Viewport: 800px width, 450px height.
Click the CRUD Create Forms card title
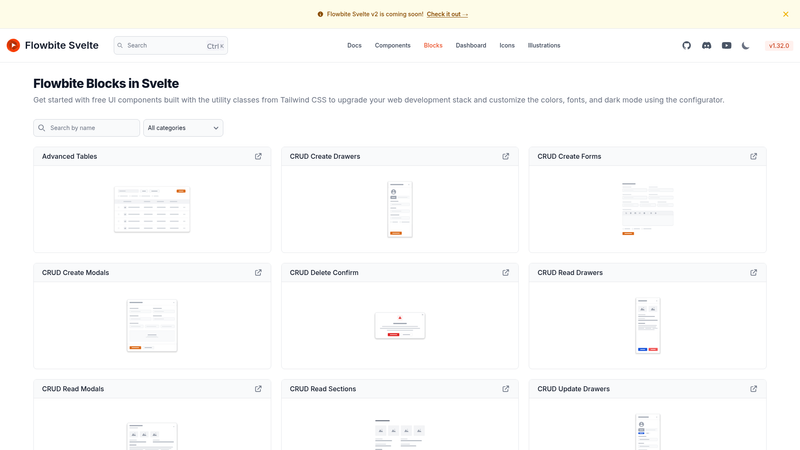pyautogui.click(x=569, y=157)
